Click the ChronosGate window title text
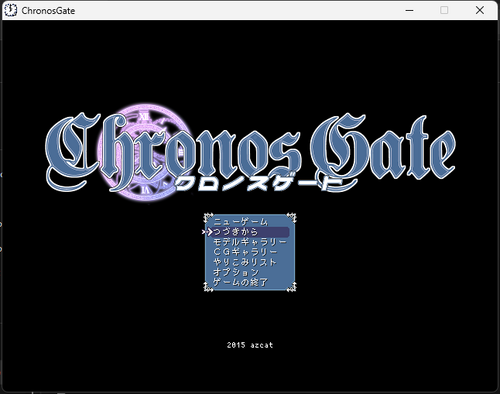The width and height of the screenshot is (500, 394). coord(48,11)
